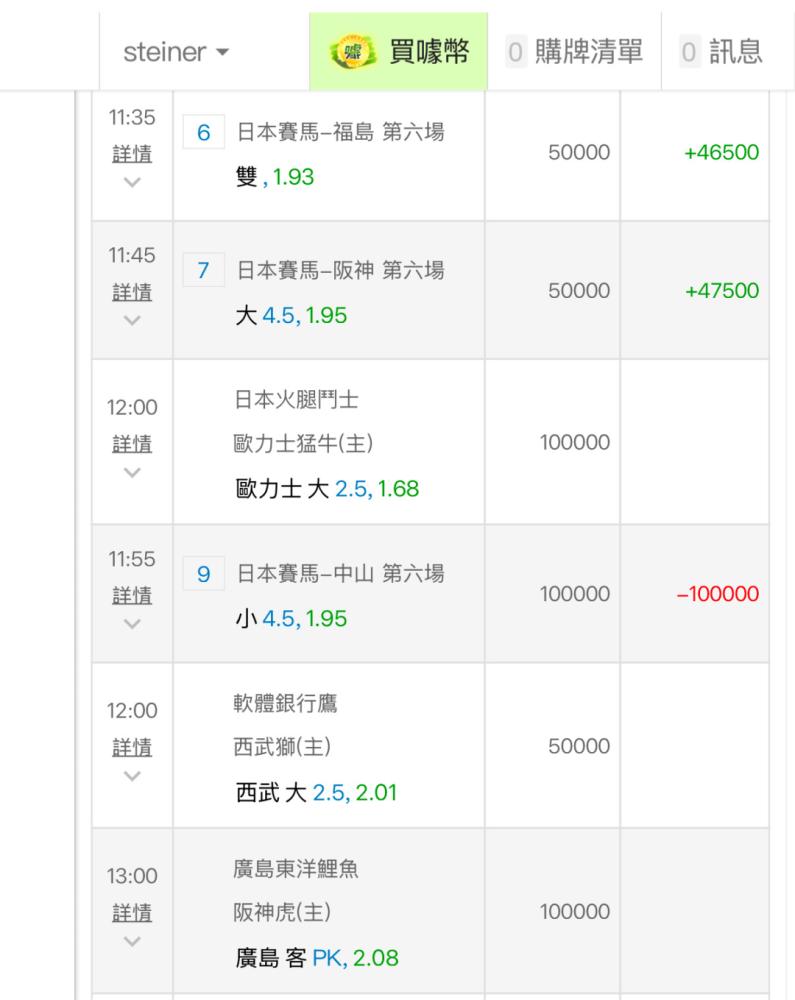Click the coin icon beside 買噱幣
The image size is (795, 1000).
point(350,52)
